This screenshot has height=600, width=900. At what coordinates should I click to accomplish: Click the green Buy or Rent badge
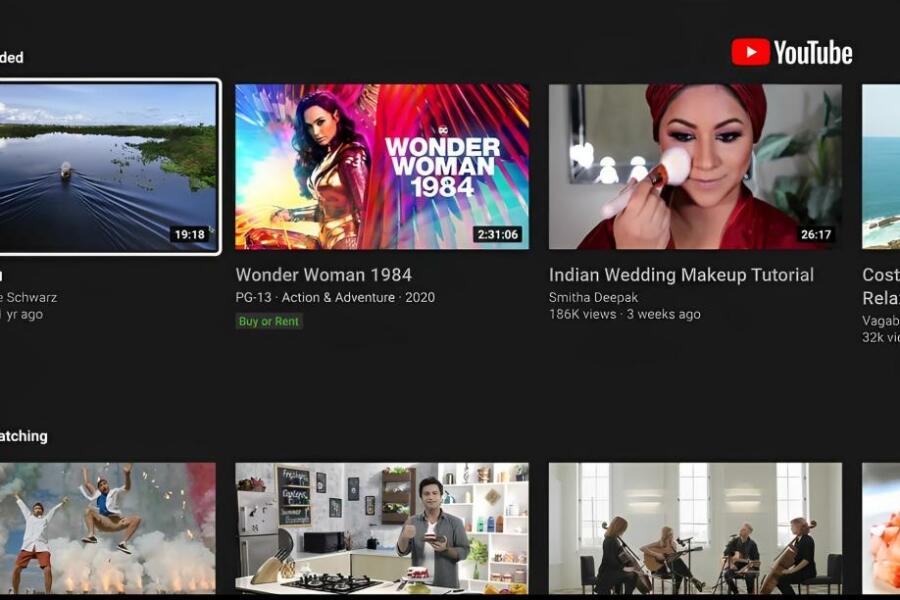point(269,322)
